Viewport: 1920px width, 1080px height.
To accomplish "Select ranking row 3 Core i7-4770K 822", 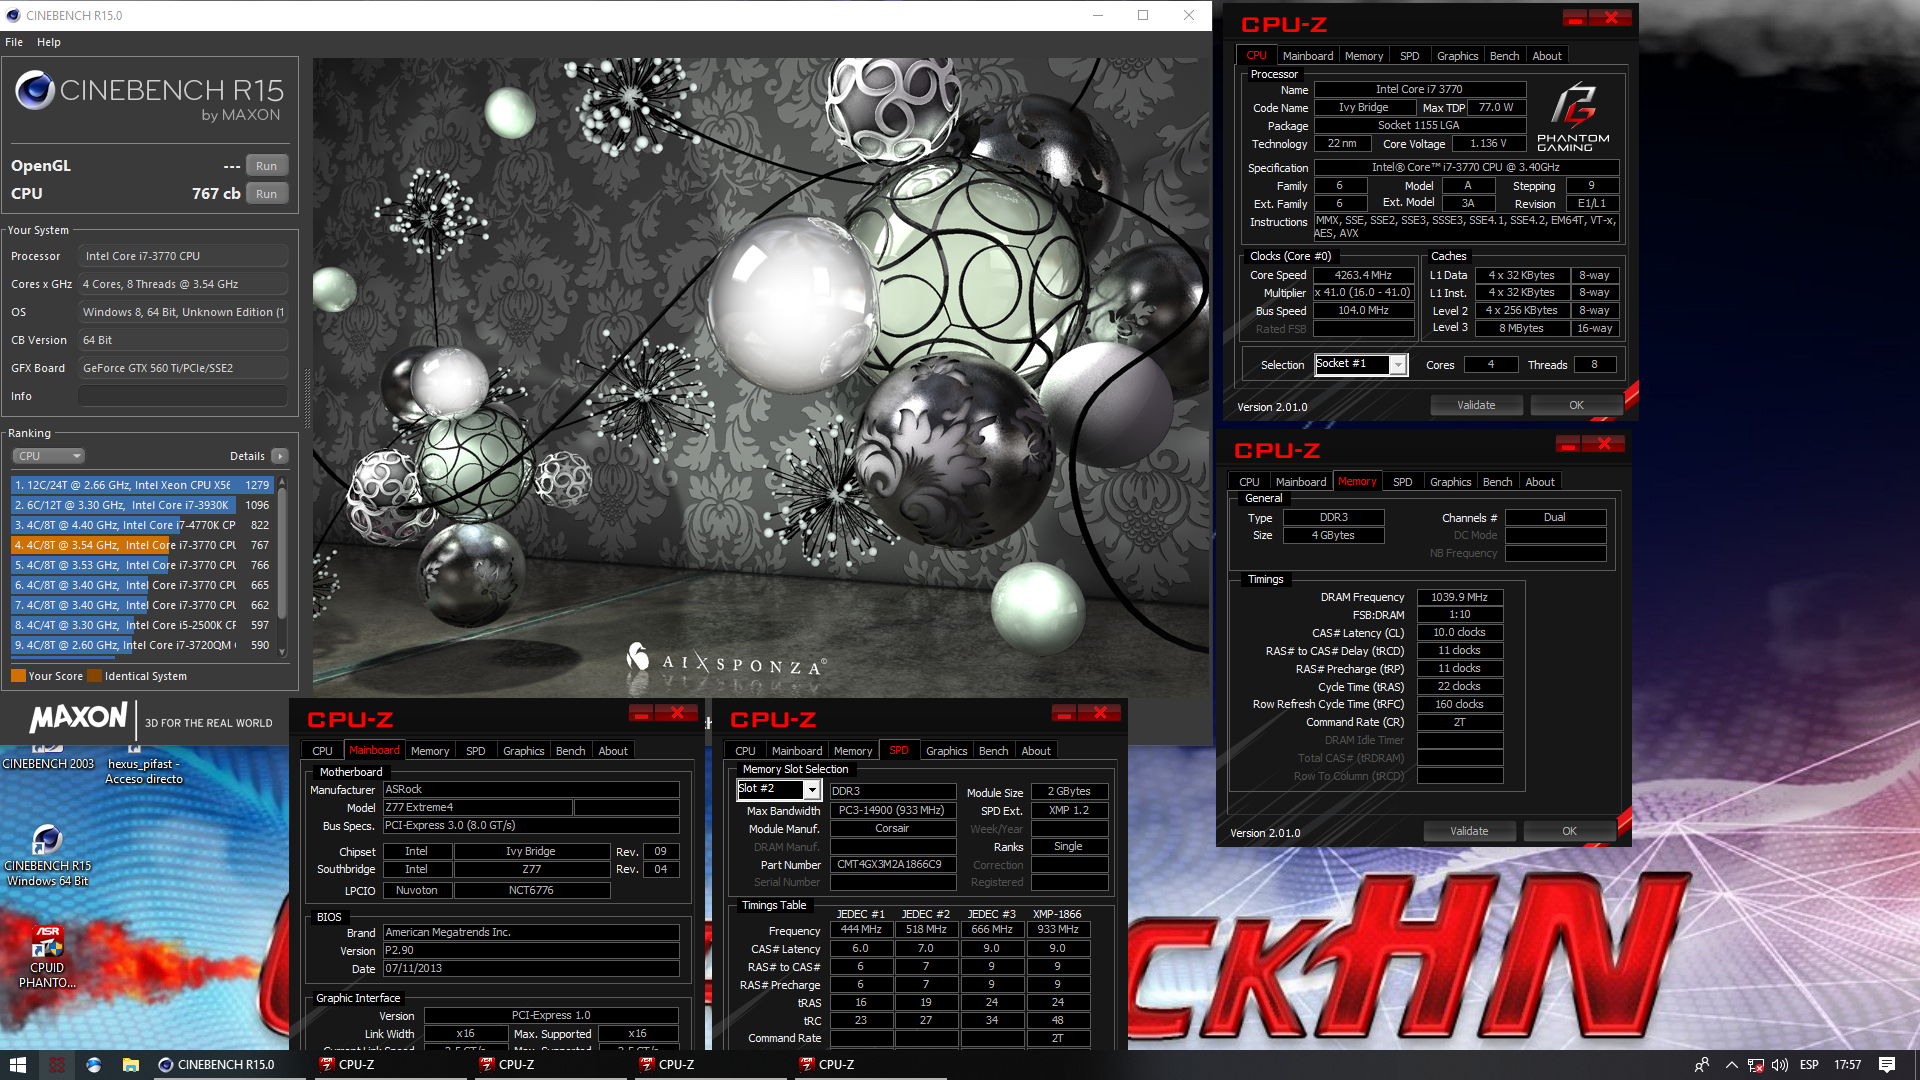I will point(142,525).
